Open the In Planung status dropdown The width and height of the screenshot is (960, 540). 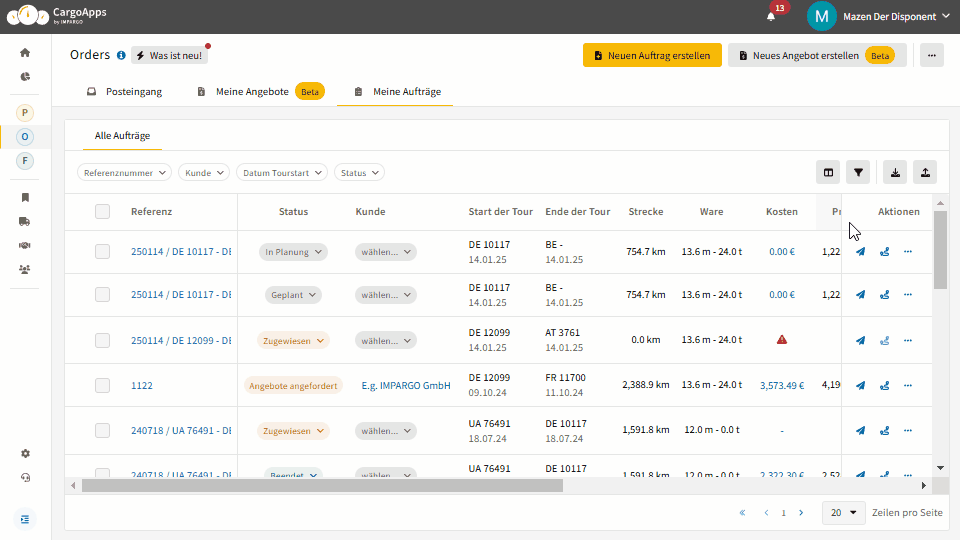pyautogui.click(x=293, y=252)
